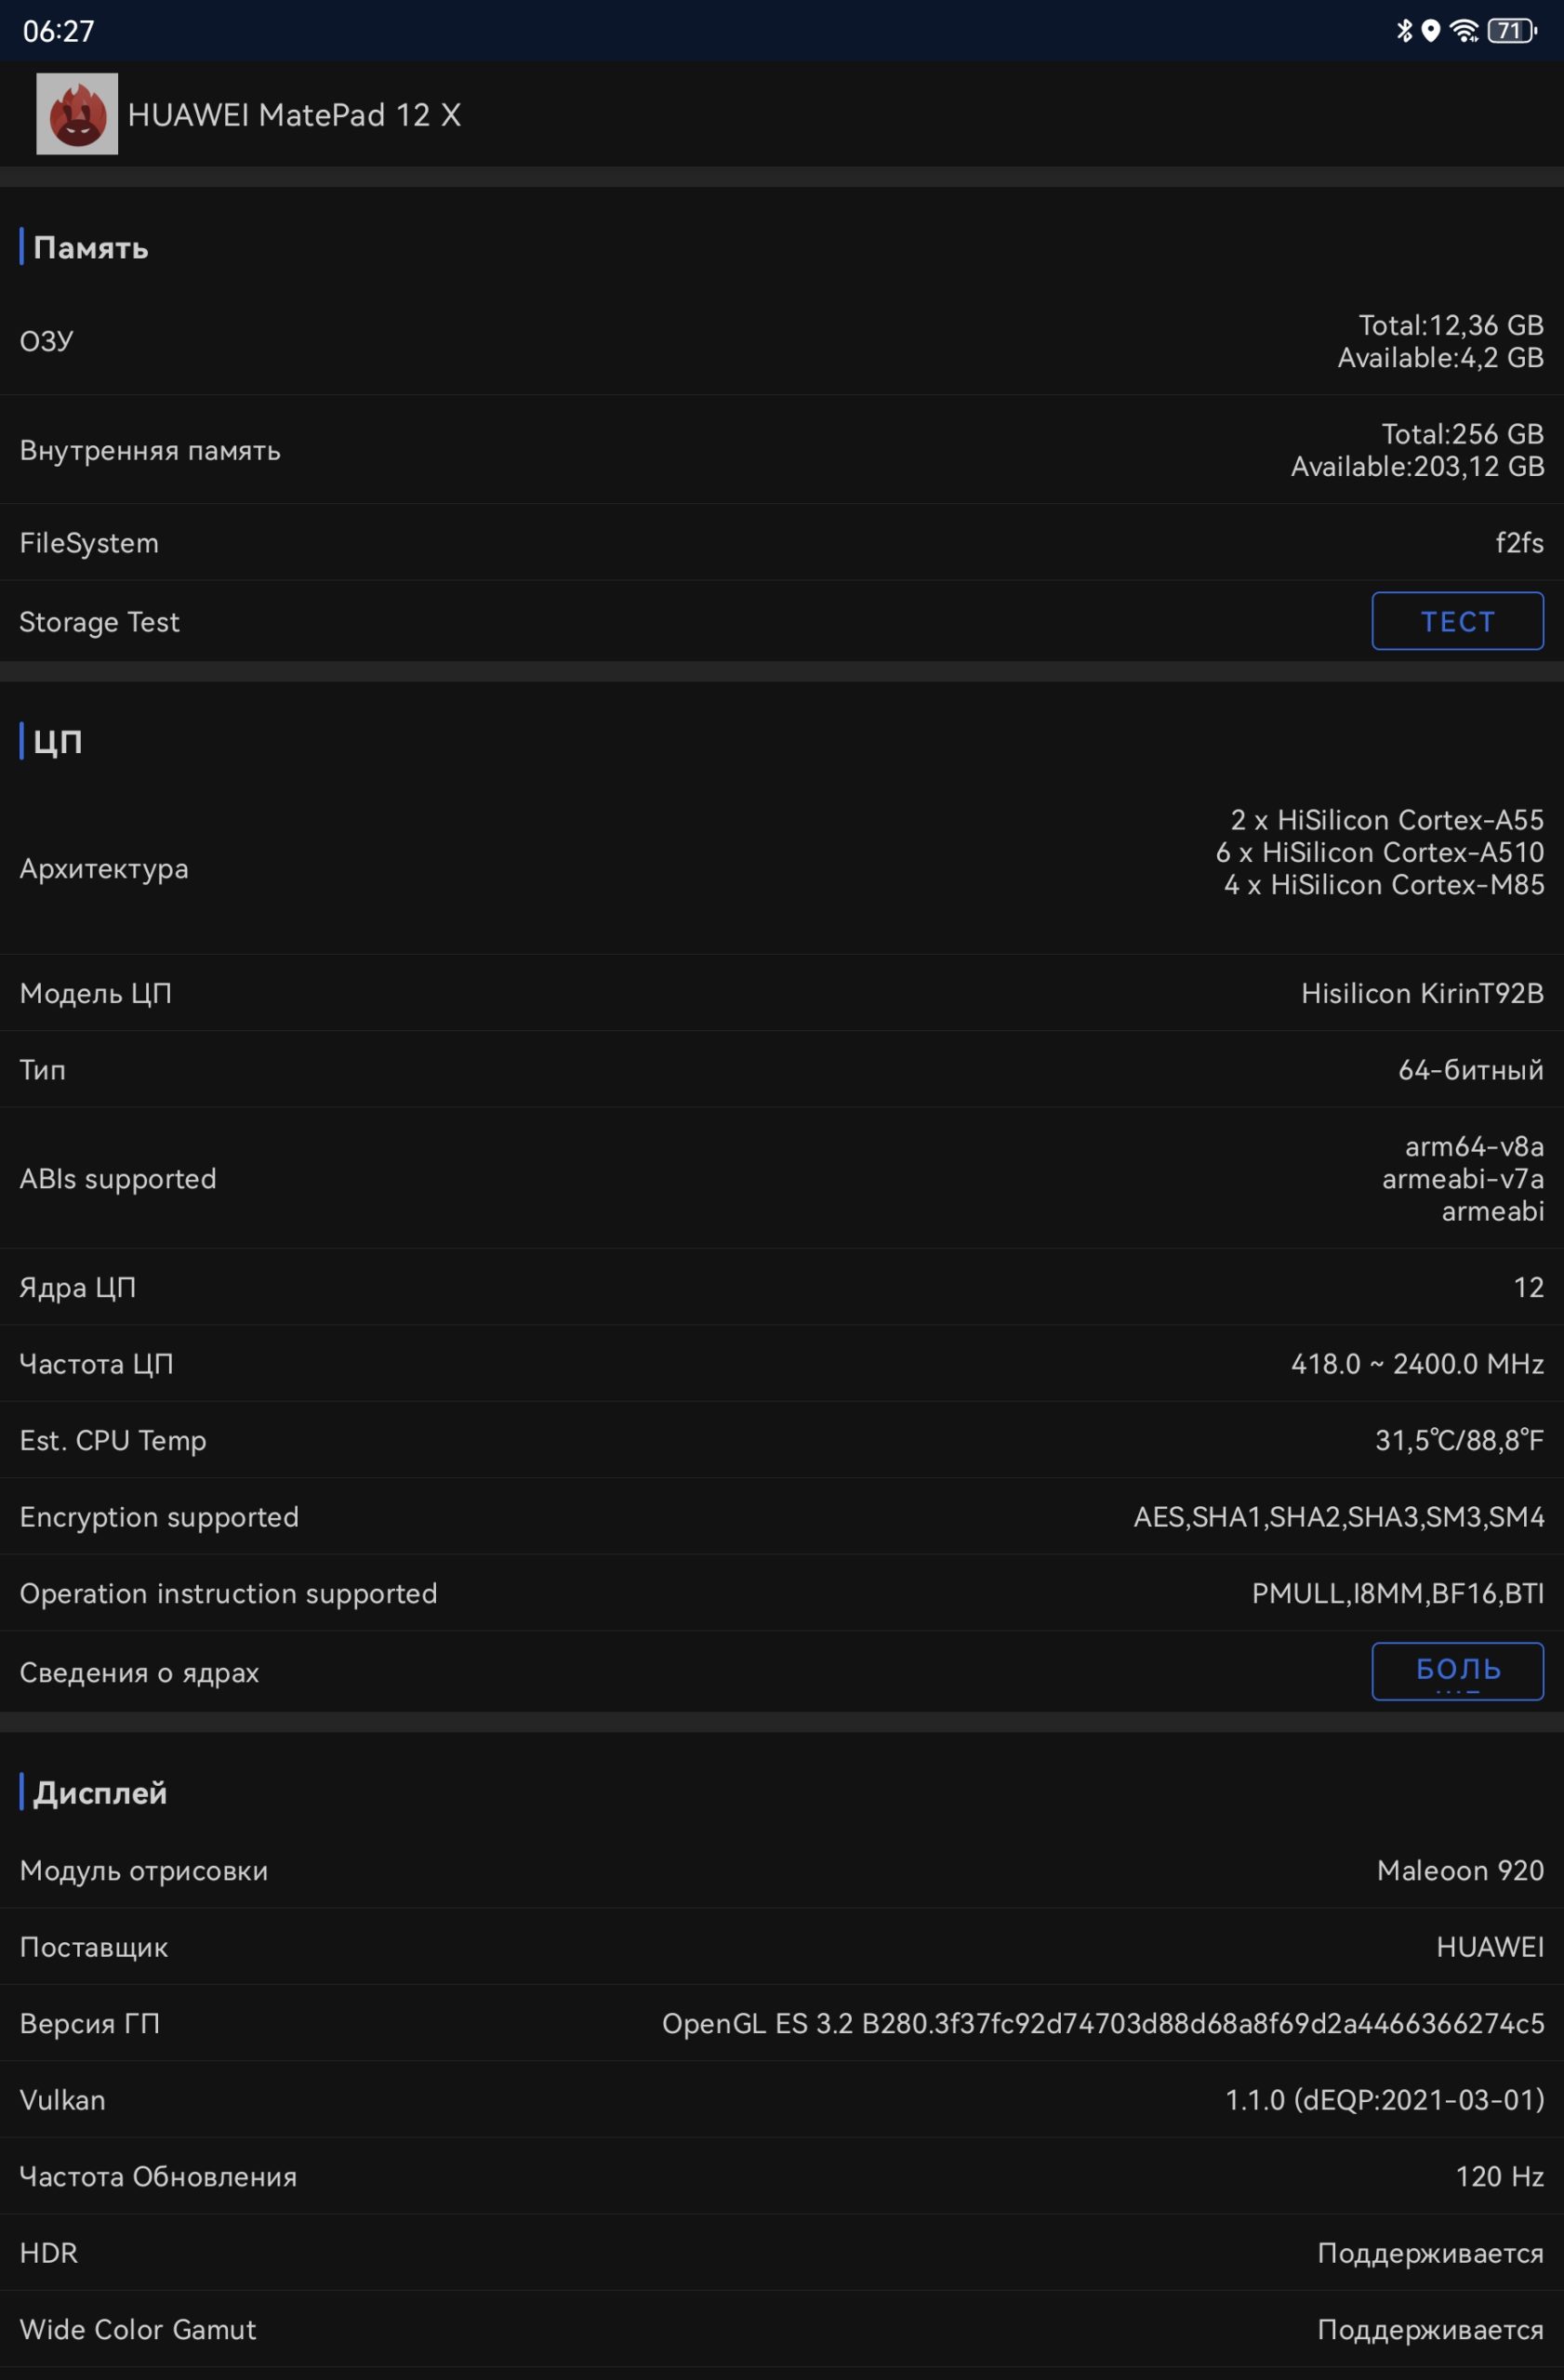Tap the Wi-Fi signal status icon
Screen dimensions: 1564x2380
(x=1465, y=31)
